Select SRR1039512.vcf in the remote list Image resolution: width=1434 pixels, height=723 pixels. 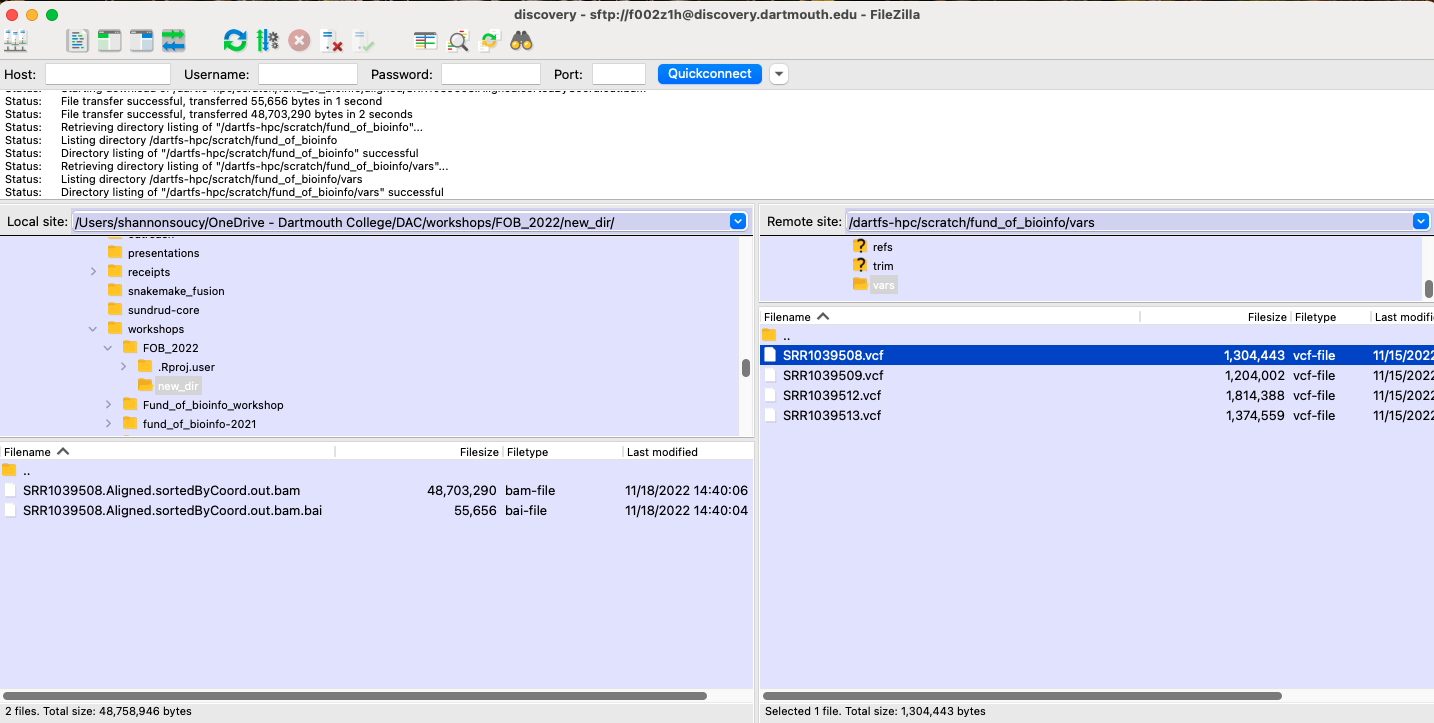(832, 395)
